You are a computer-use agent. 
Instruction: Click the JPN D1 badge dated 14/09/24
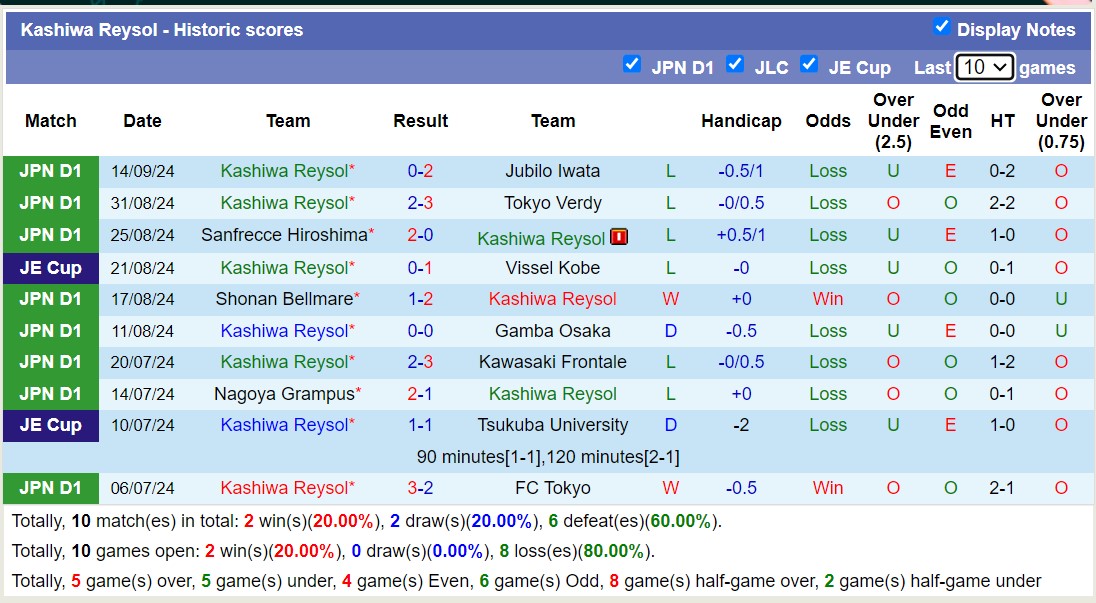51,171
